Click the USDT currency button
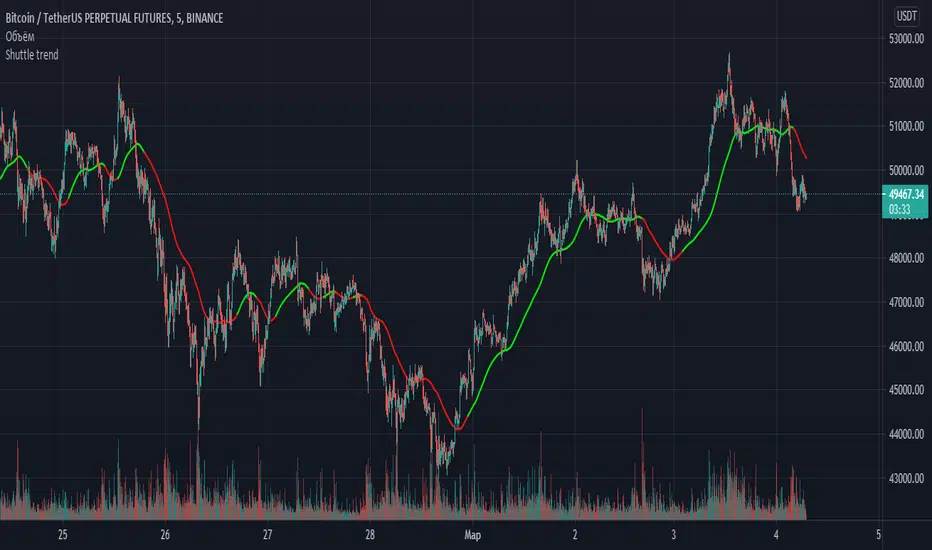 tap(906, 16)
